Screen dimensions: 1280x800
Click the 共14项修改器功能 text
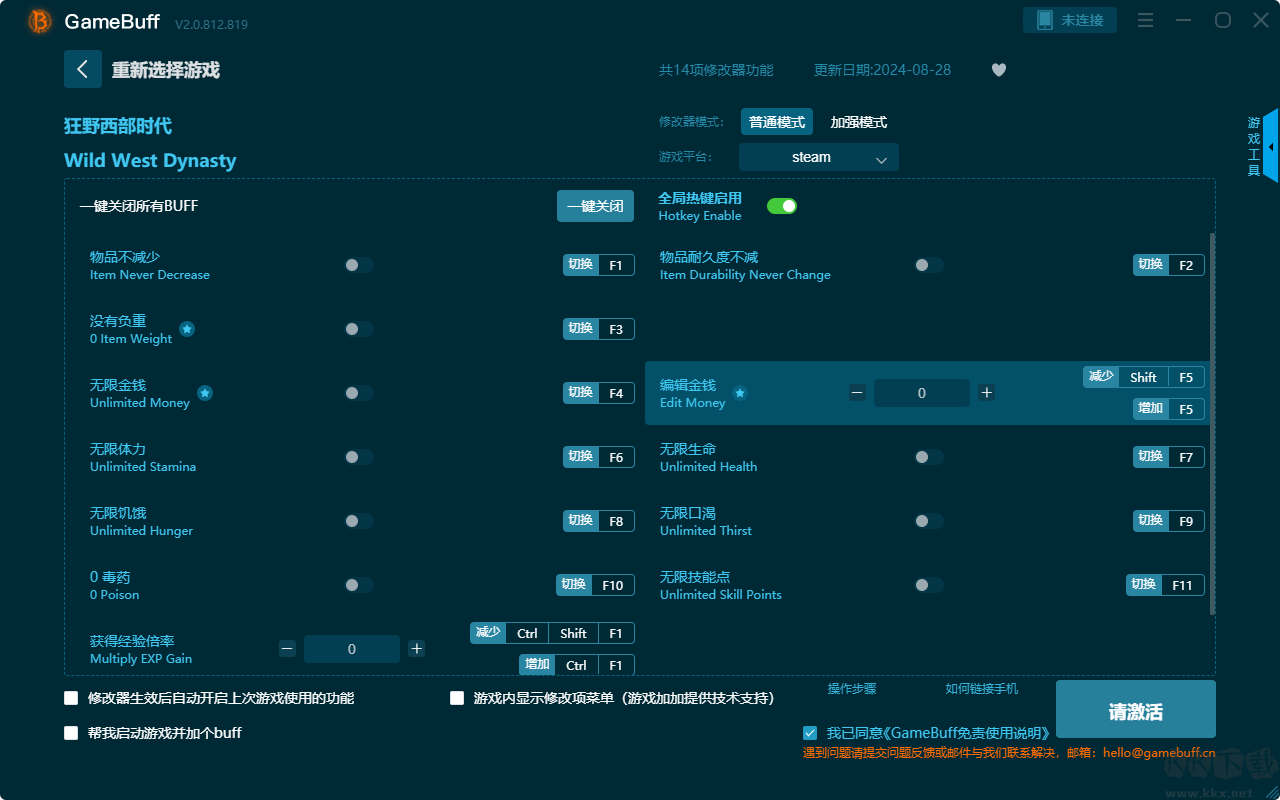point(716,70)
